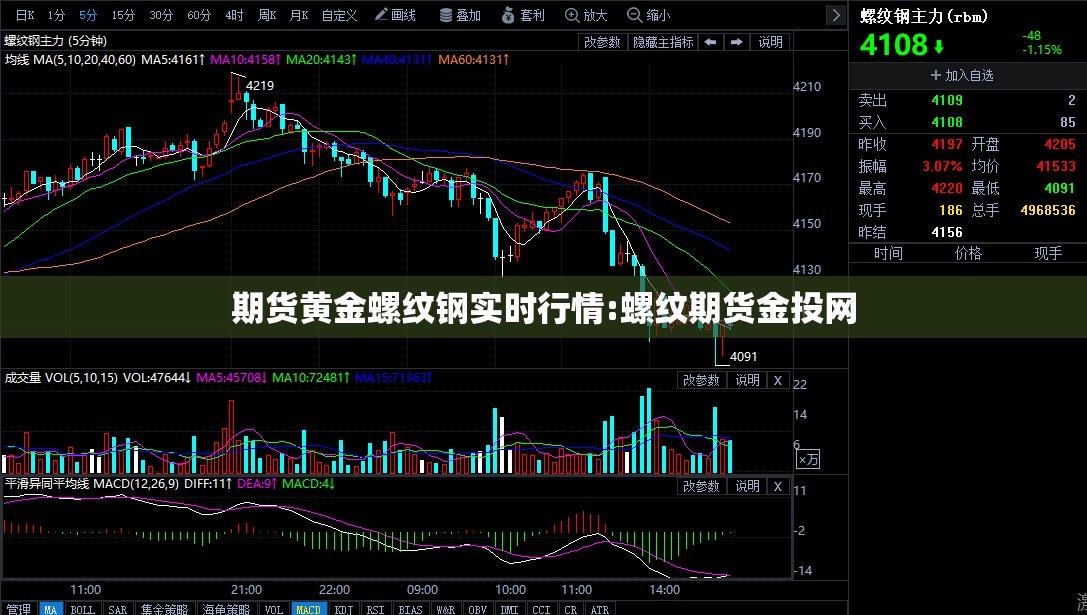Open 说明 for the main indicator

(770, 42)
